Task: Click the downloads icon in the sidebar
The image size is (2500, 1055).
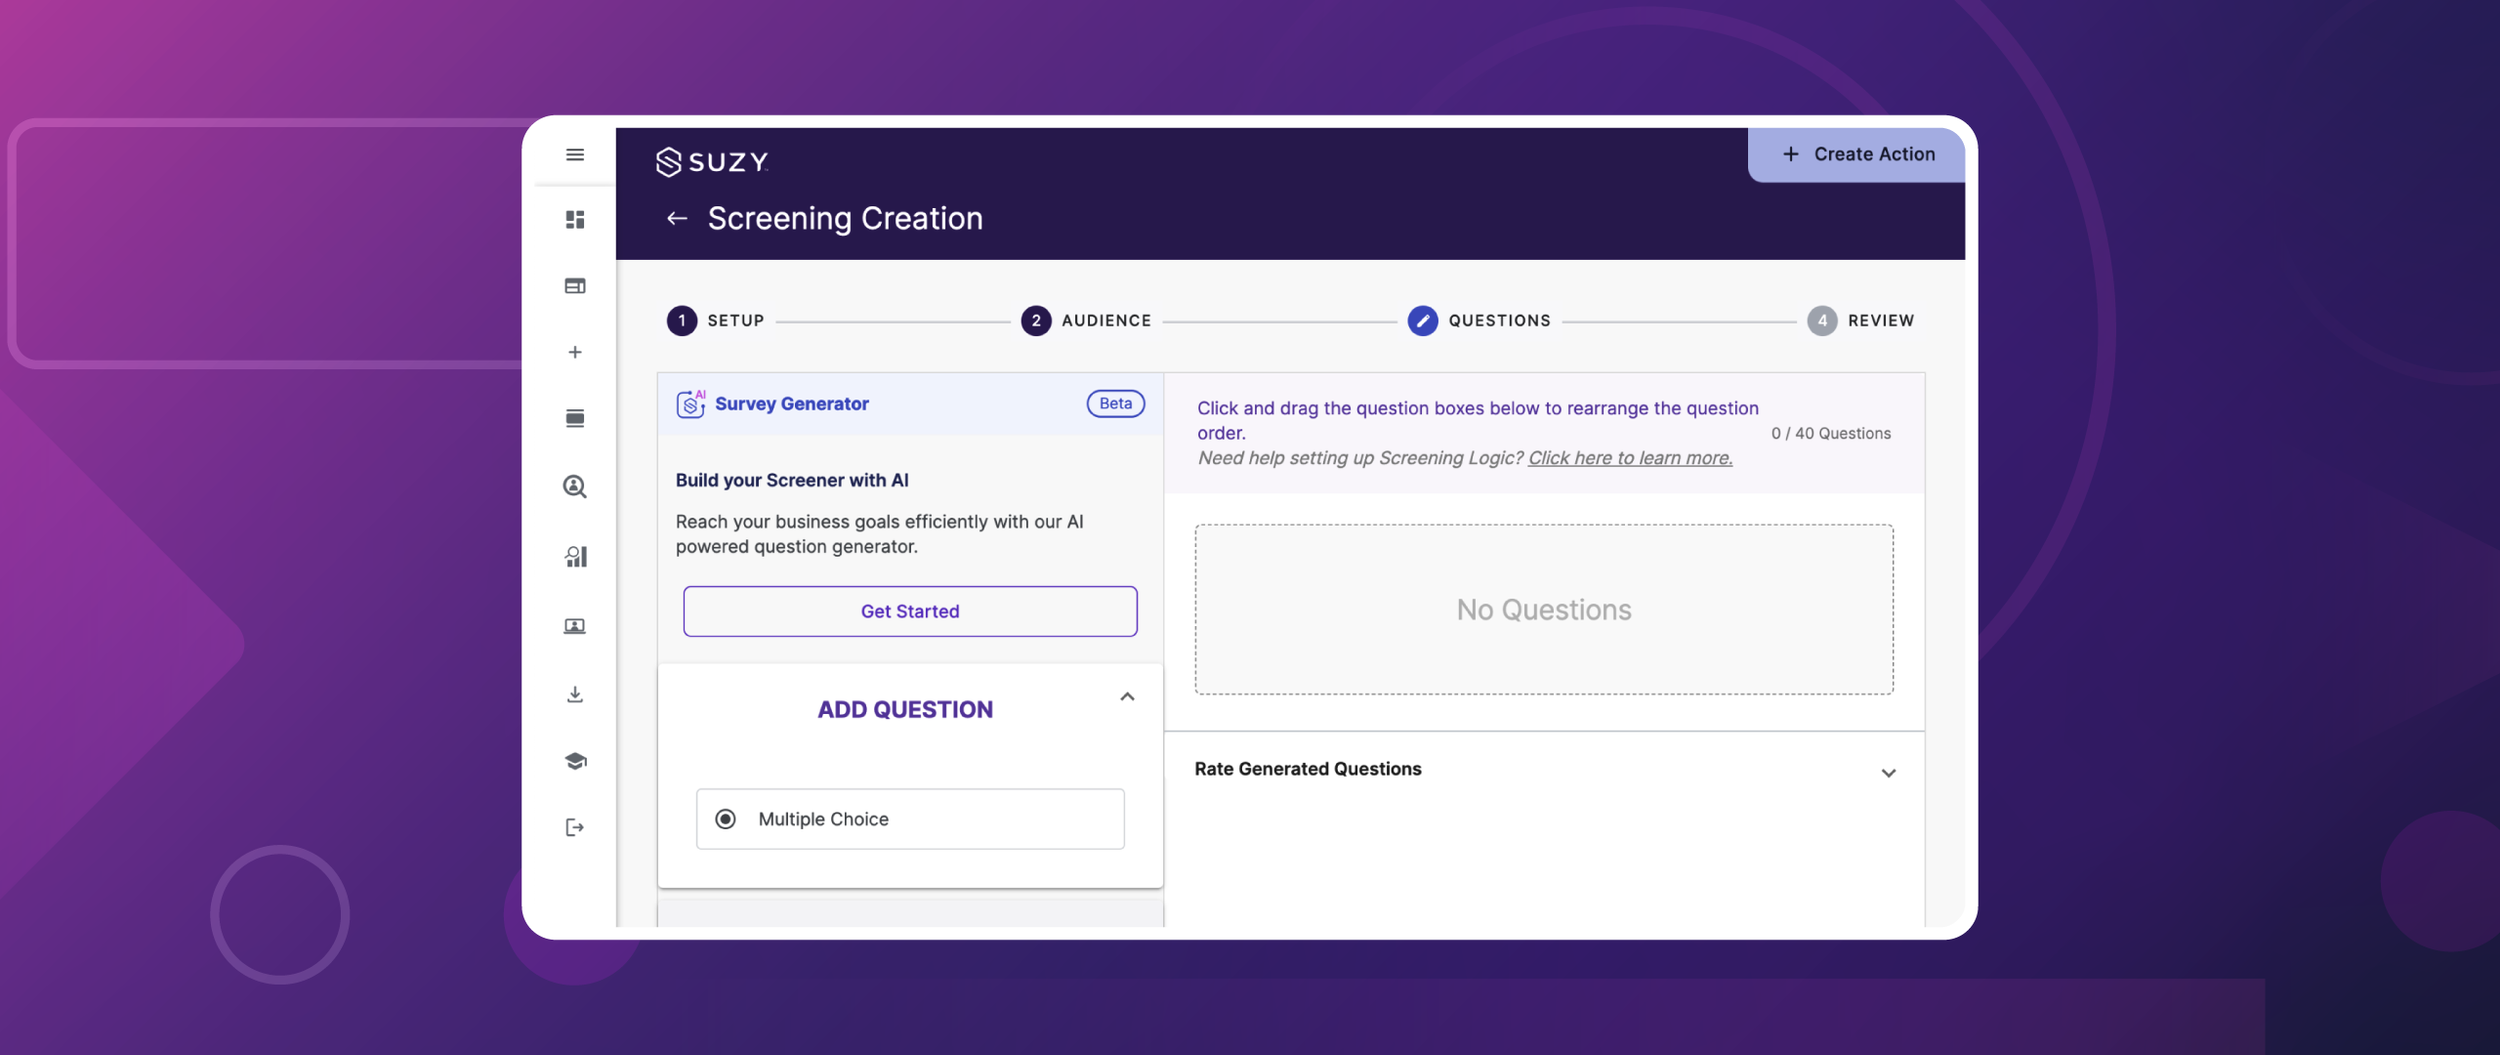Action: (575, 693)
